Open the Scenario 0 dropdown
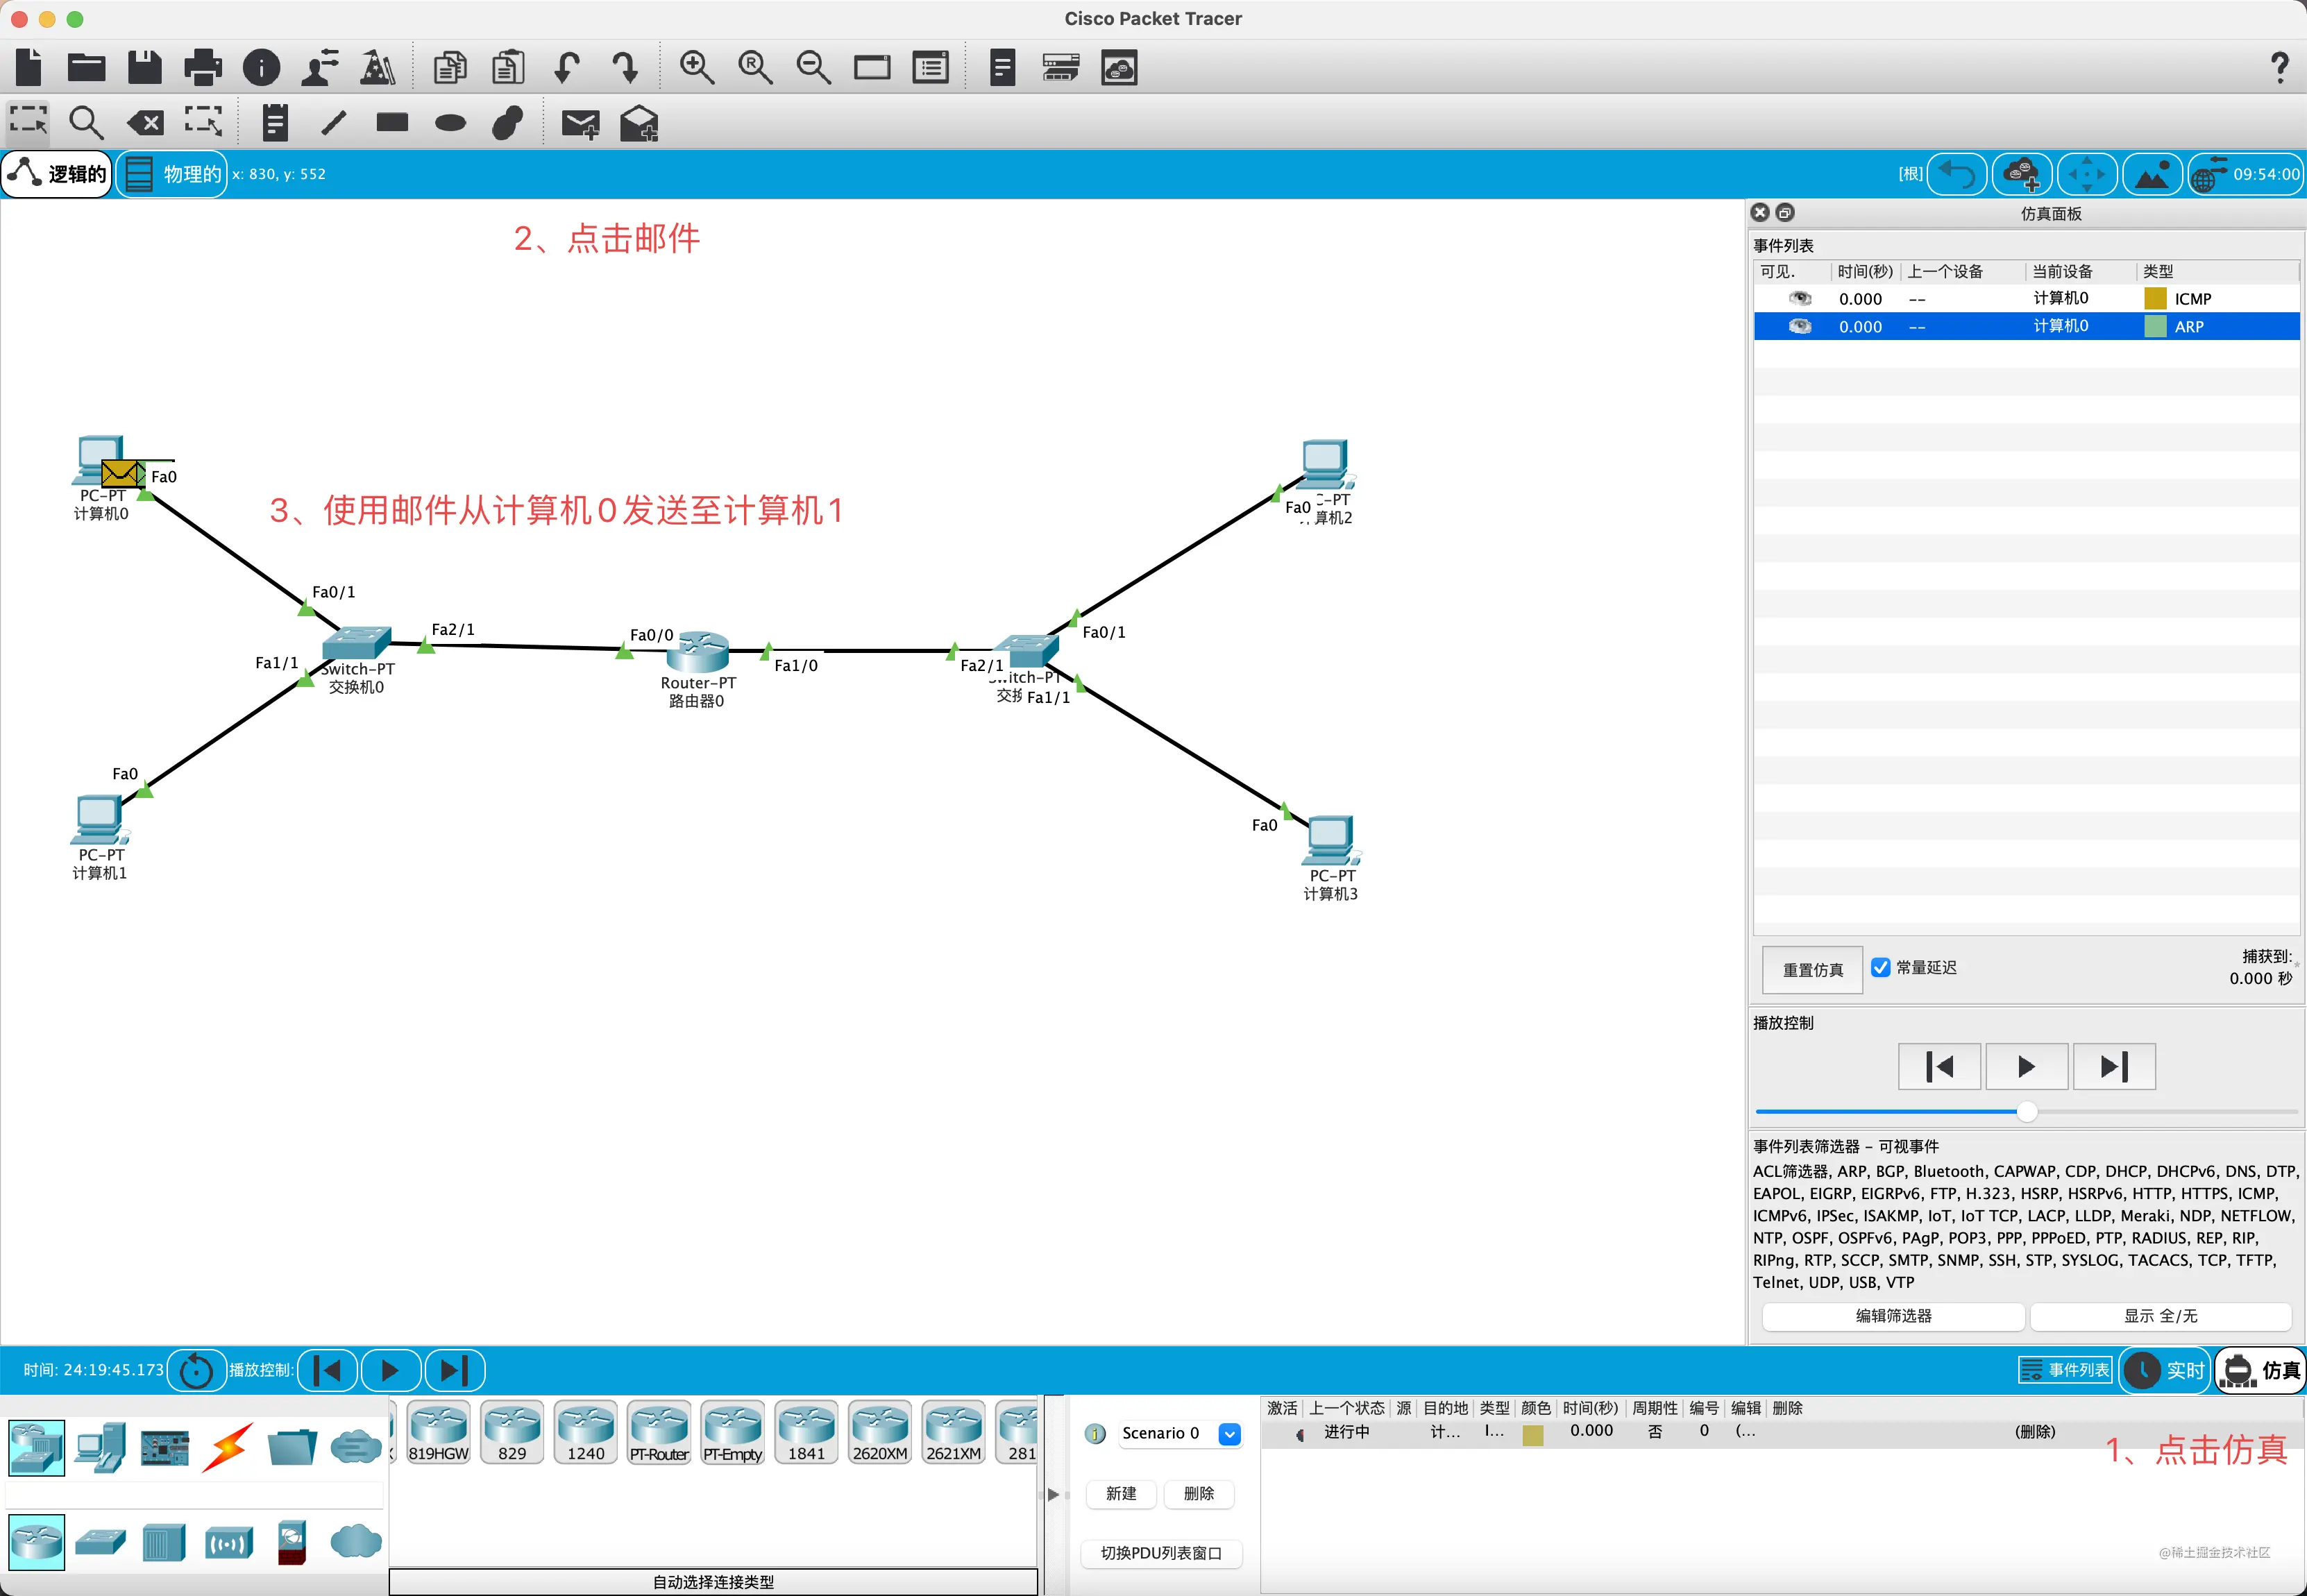Viewport: 2307px width, 1596px height. coord(1229,1433)
